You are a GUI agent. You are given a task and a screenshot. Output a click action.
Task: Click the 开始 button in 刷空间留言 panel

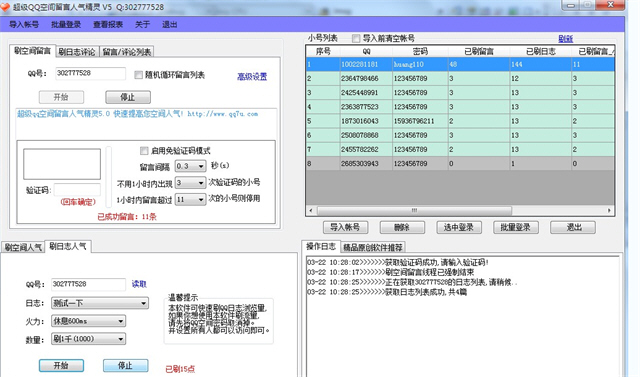pos(61,97)
